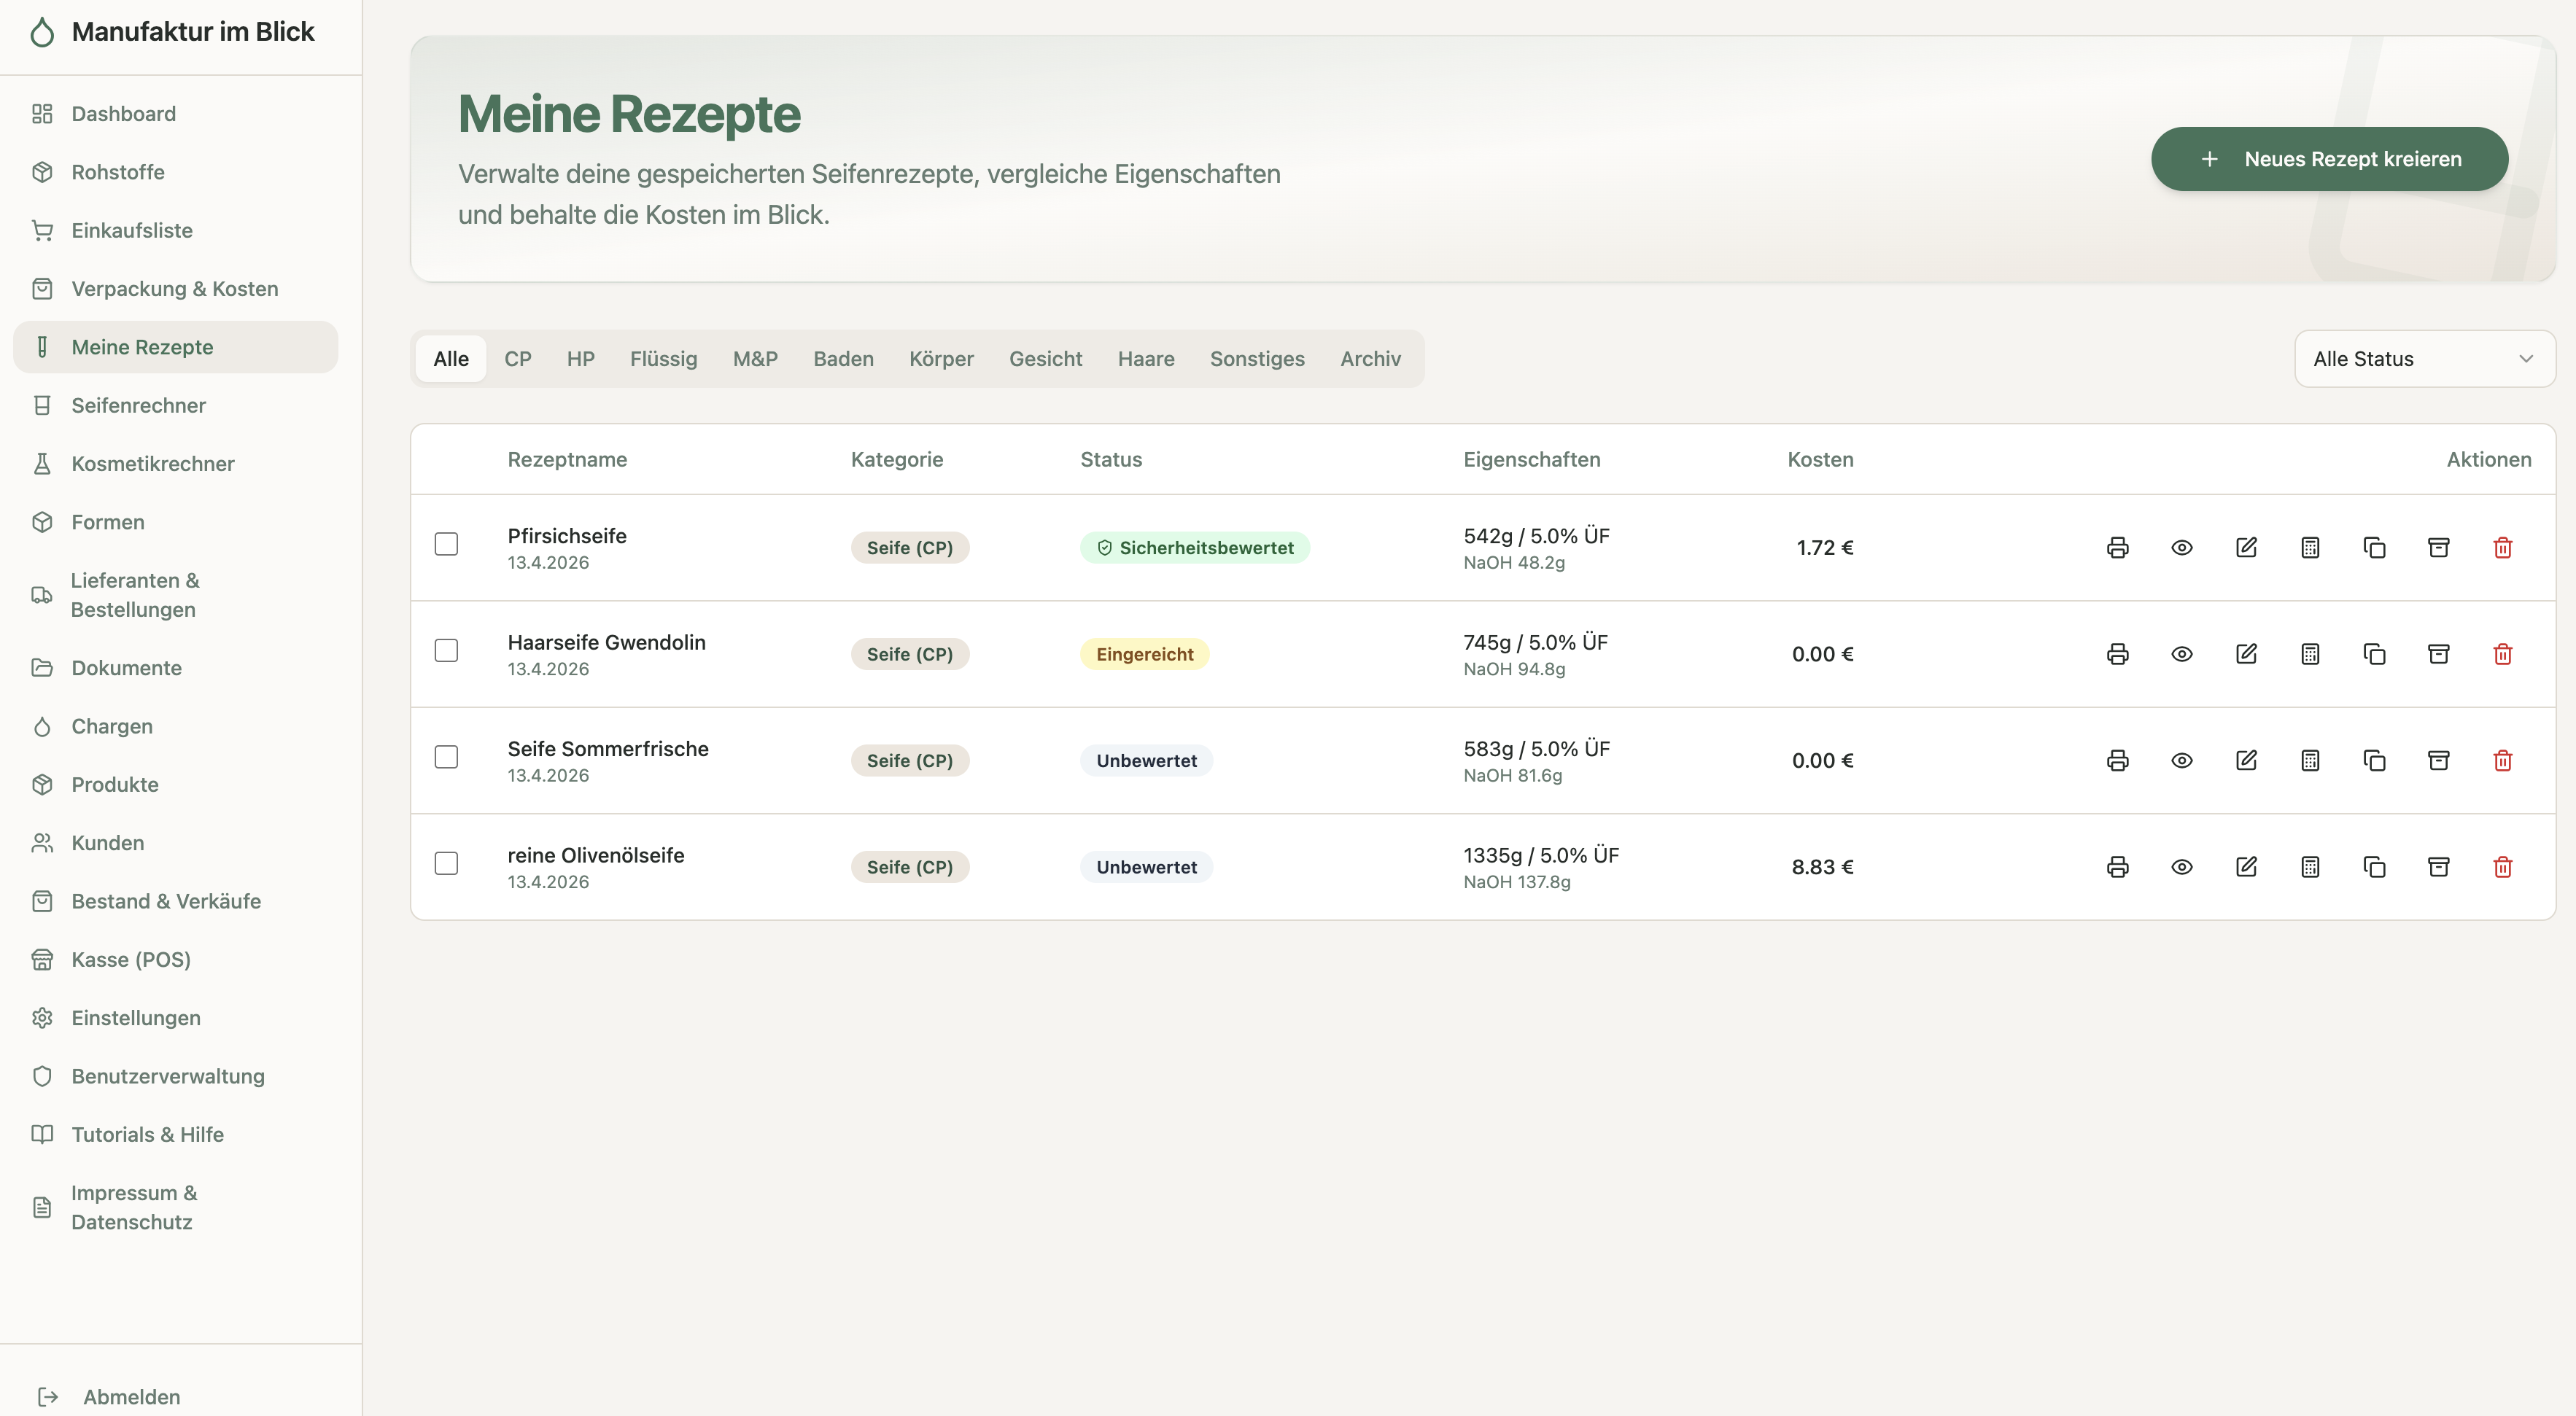Image resolution: width=2576 pixels, height=1416 pixels.
Task: Open the Haare tab
Action: [1146, 359]
